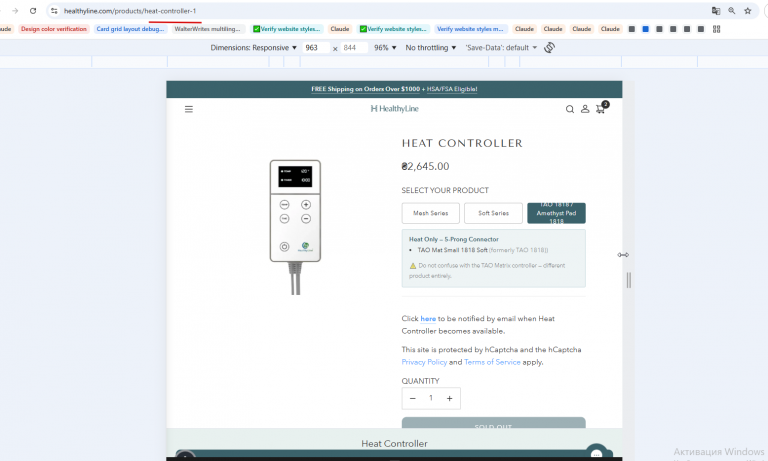768x461 pixels.
Task: Click the blue square tab group icon
Action: coord(646,29)
